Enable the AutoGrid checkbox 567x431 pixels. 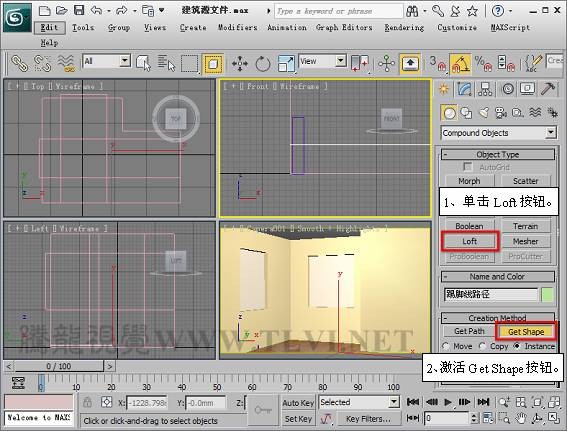(x=468, y=167)
